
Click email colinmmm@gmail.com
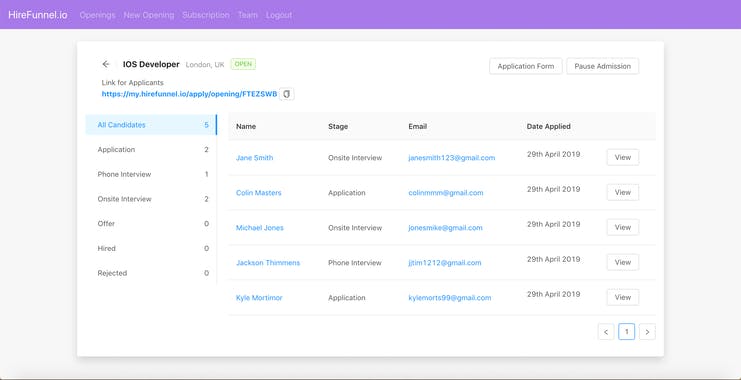446,193
